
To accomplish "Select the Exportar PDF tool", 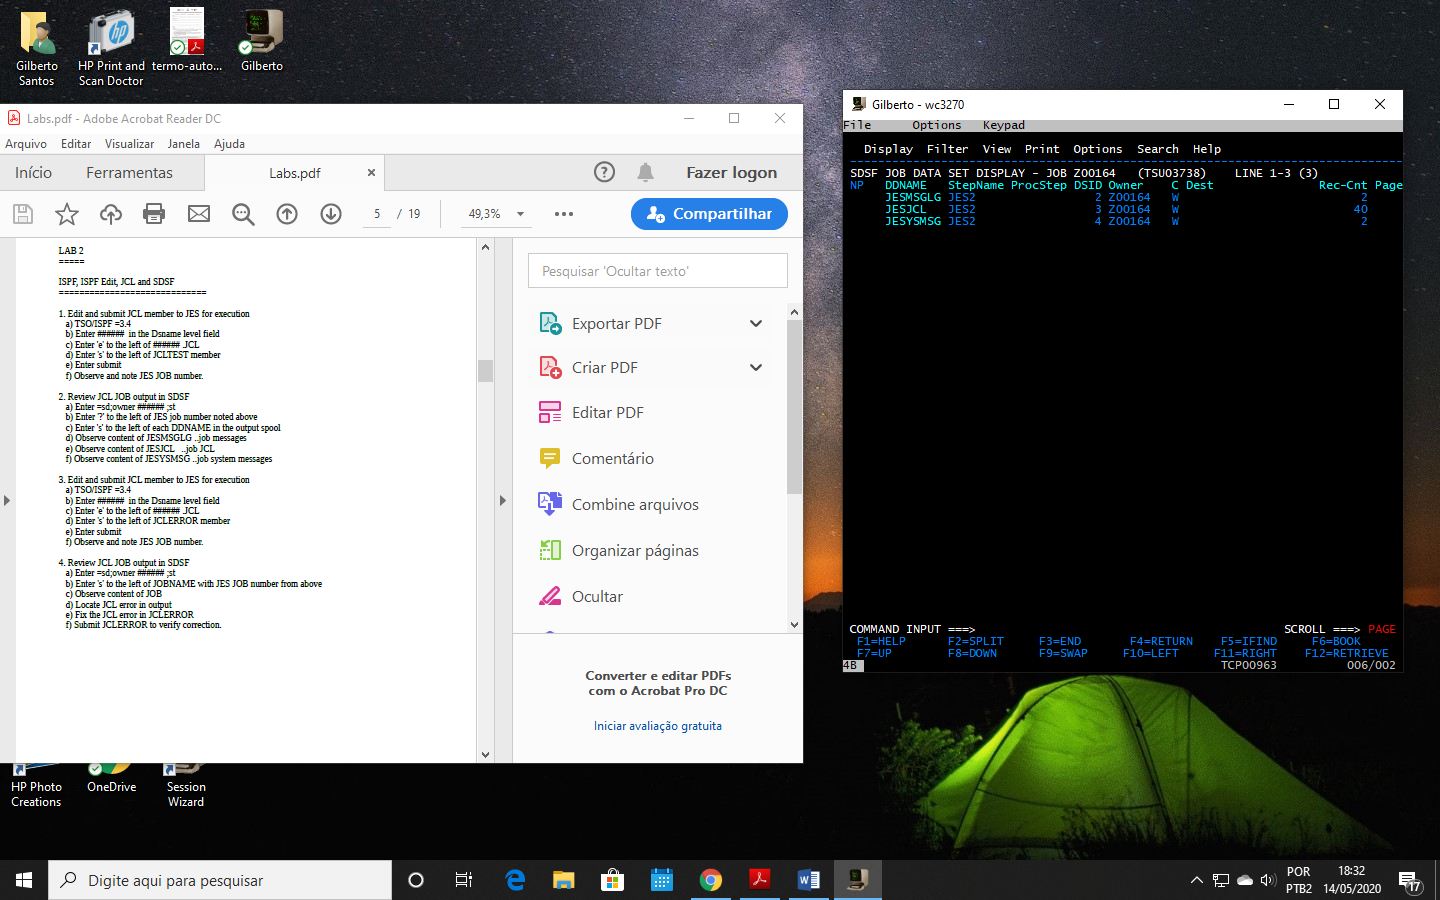I will 617,323.
